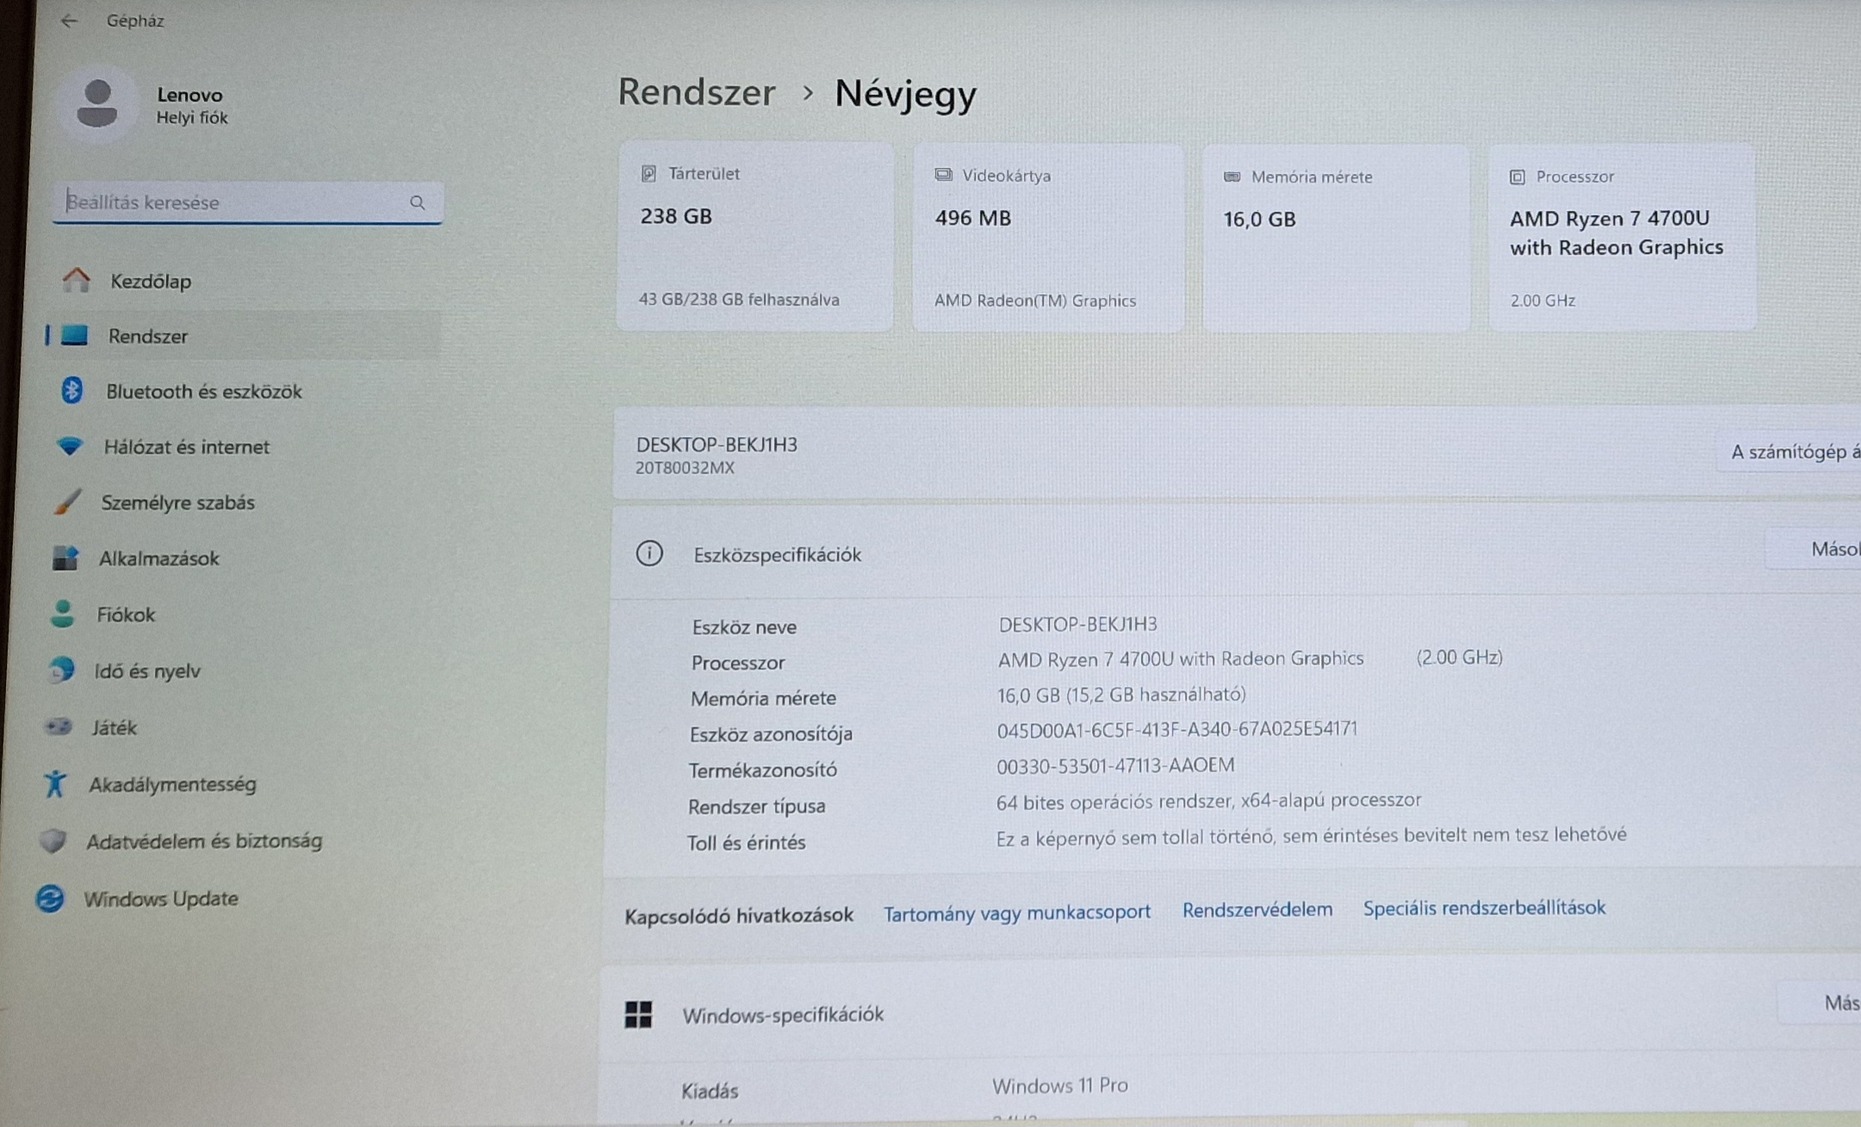Open the Memória mérete card
Screen dimensions: 1861x1127
tap(1336, 238)
